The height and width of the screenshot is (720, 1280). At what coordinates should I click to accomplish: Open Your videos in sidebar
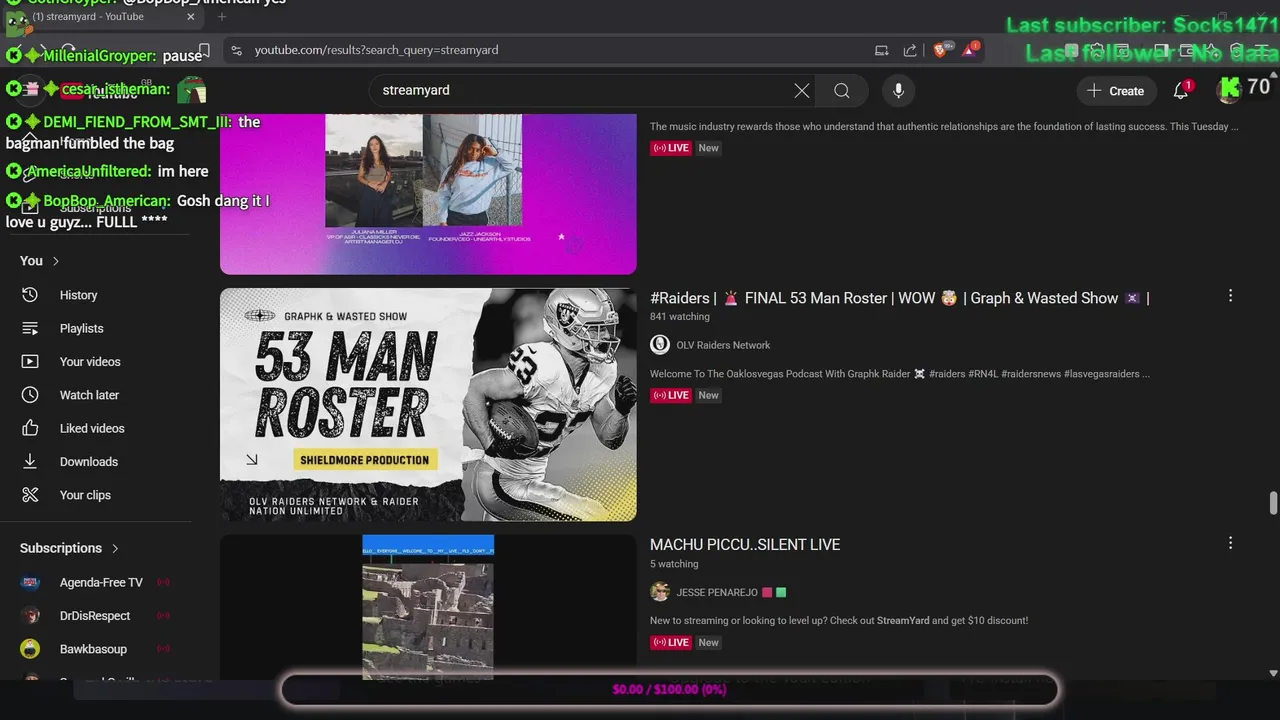90,362
